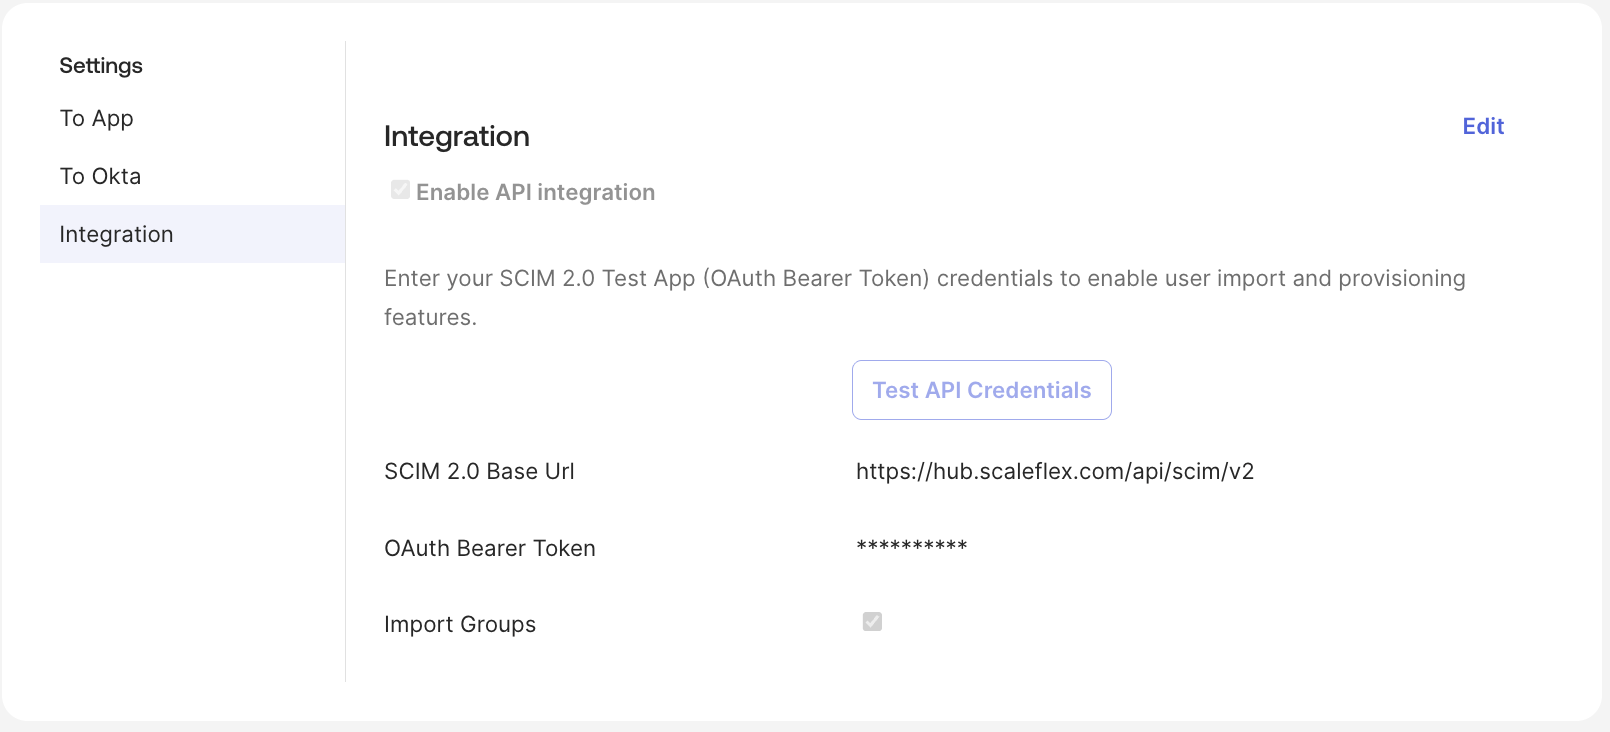Click the masked OAuth Bearer Token value

911,547
